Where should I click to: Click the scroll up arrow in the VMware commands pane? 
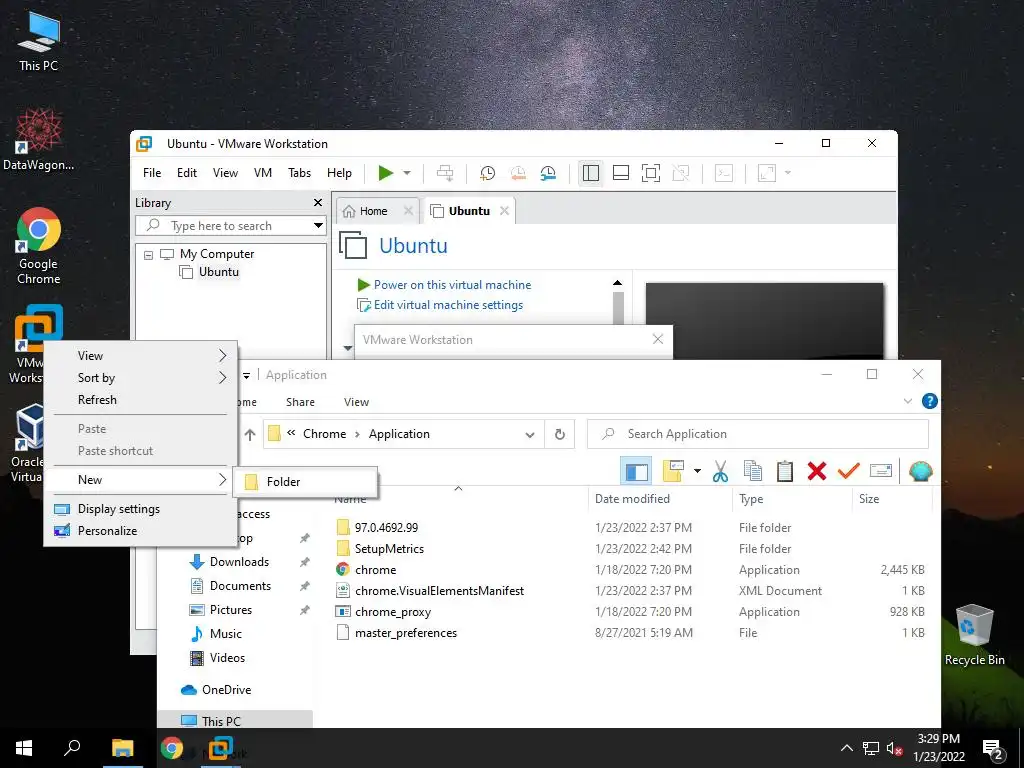617,283
